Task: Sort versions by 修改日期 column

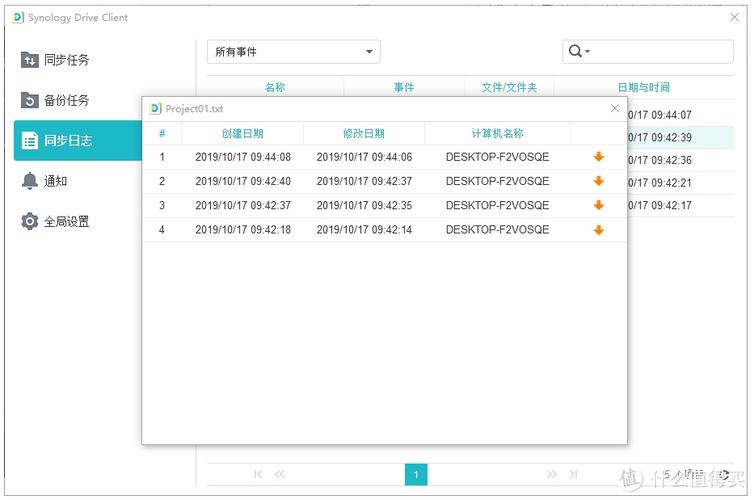Action: [x=363, y=133]
